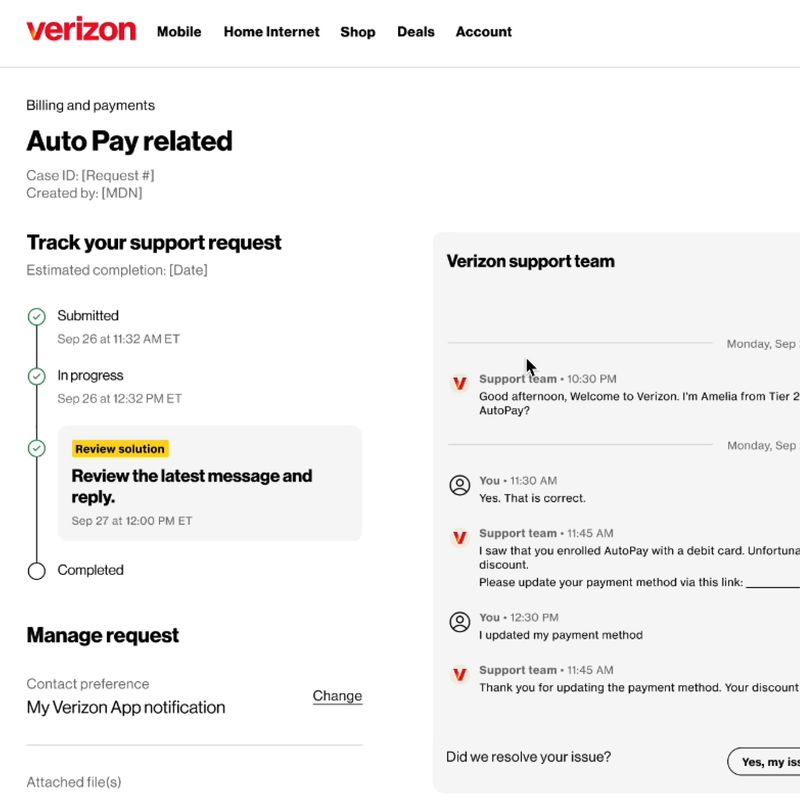The height and width of the screenshot is (800, 800).
Task: Click 'Please update your payment method' line
Action: pyautogui.click(x=639, y=583)
